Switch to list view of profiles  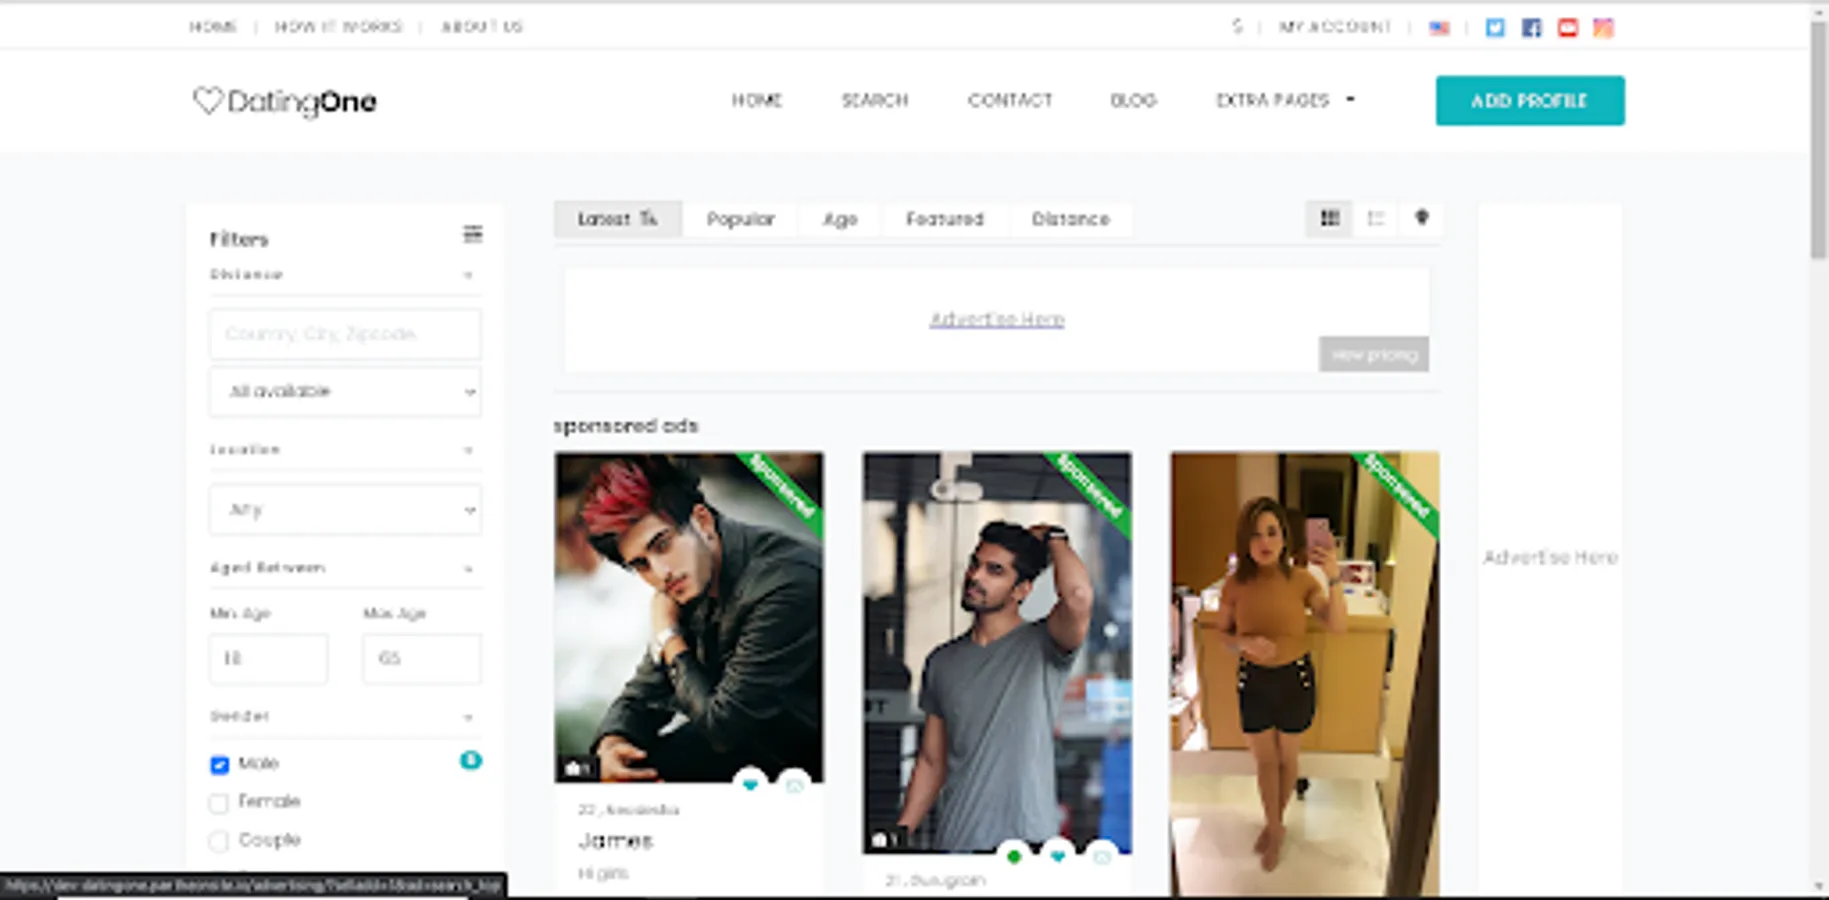[1375, 218]
